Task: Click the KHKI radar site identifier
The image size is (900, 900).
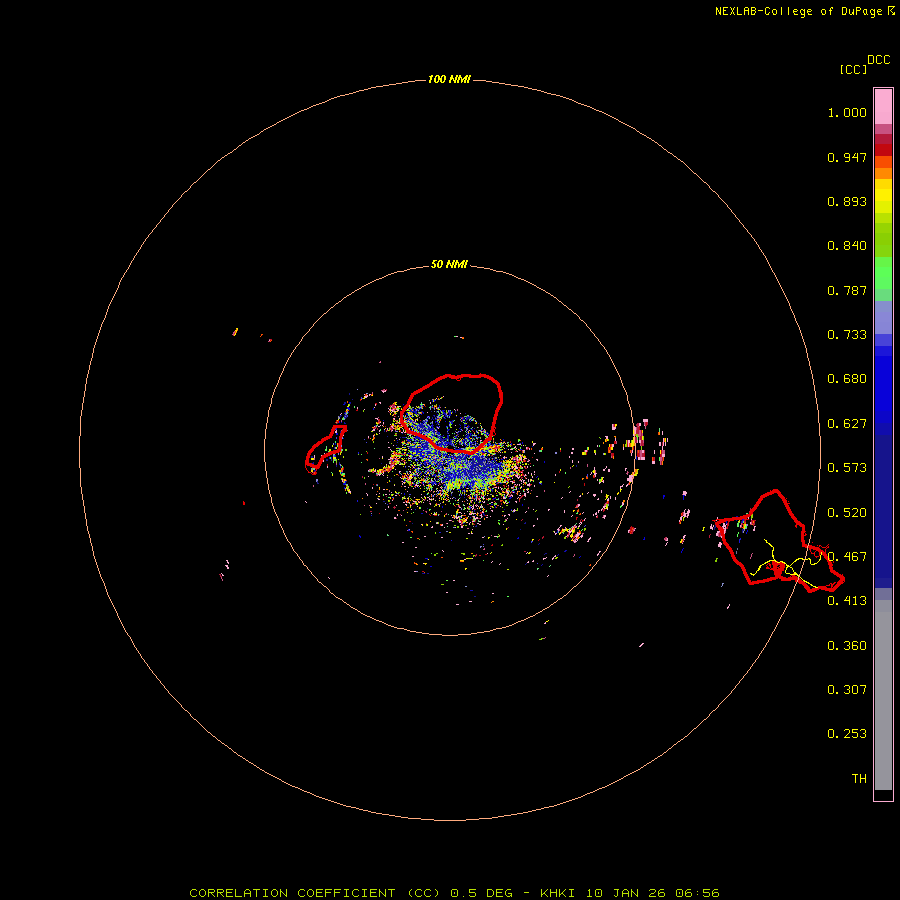Action: point(560,893)
